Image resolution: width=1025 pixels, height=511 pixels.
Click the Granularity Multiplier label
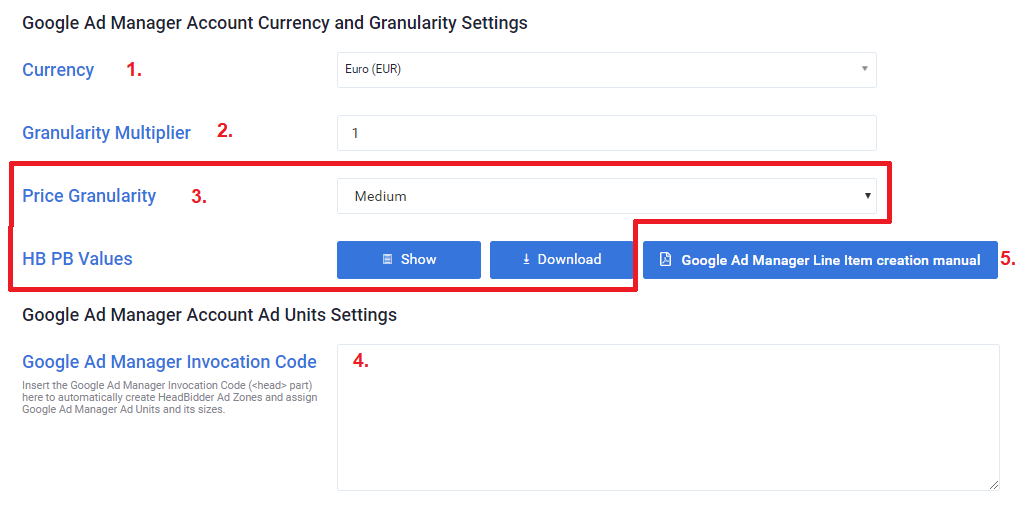point(106,132)
